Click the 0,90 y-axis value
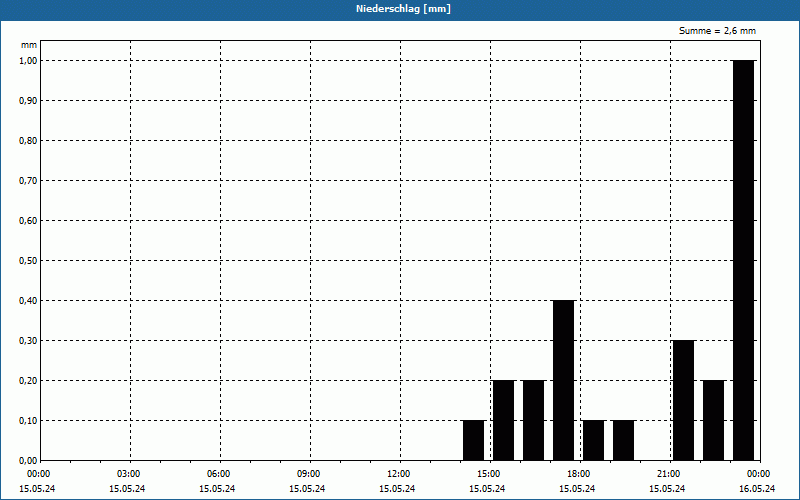The width and height of the screenshot is (800, 500). (29, 101)
